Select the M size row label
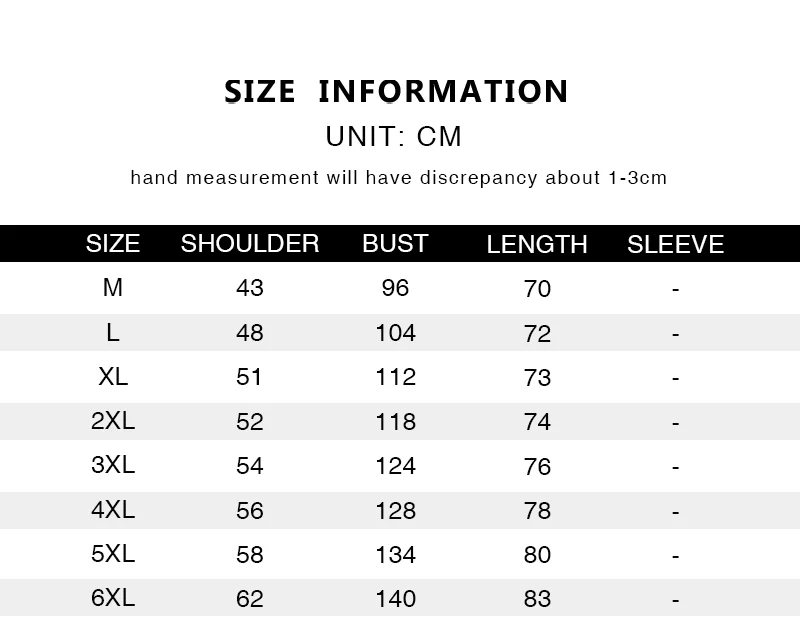 tap(113, 288)
